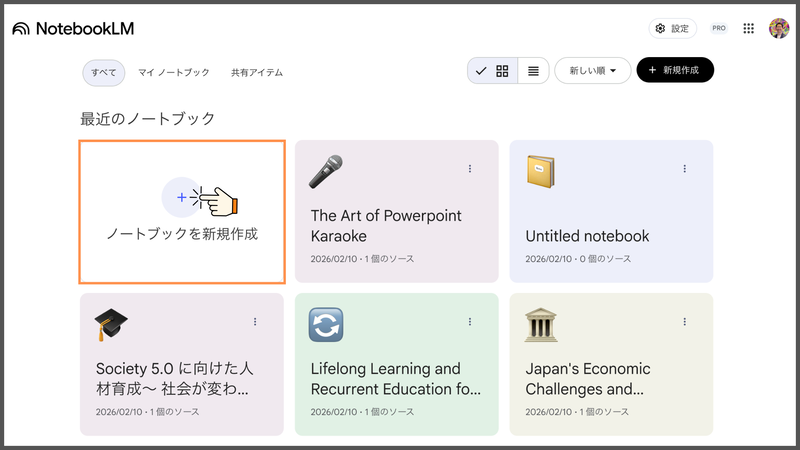Open the account profile avatar
Image resolution: width=800 pixels, height=450 pixels.
(779, 29)
